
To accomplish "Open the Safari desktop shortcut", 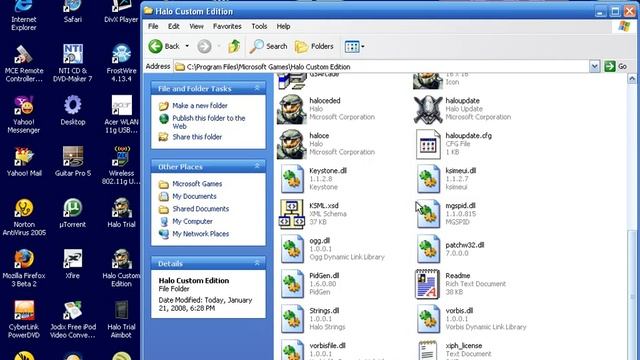I will point(72,12).
